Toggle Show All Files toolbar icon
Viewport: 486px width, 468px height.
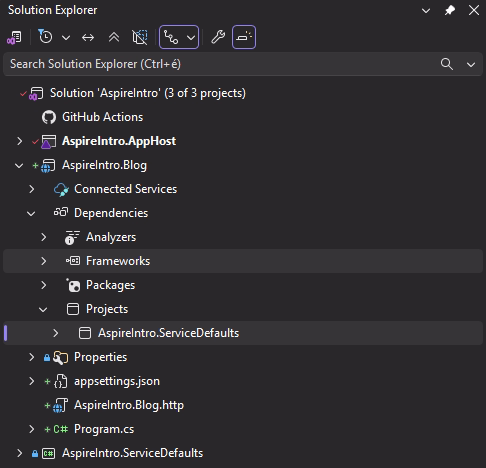pos(140,37)
